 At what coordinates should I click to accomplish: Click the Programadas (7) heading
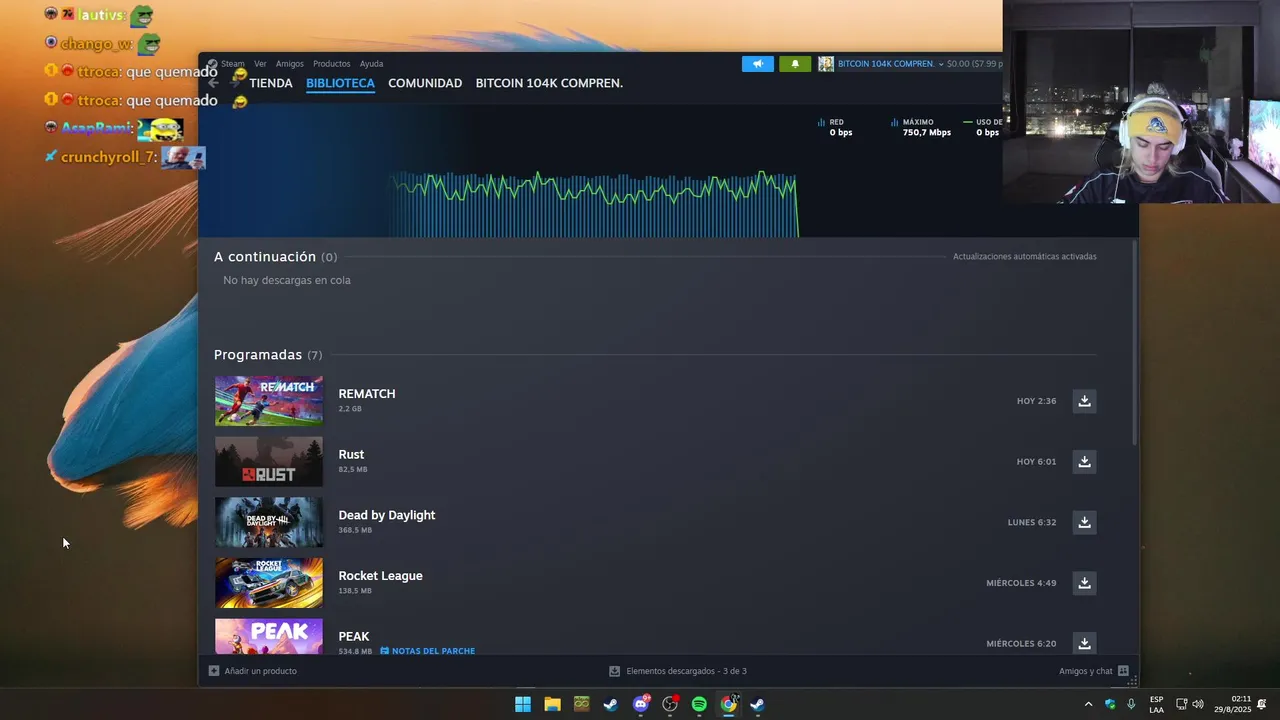pos(268,355)
